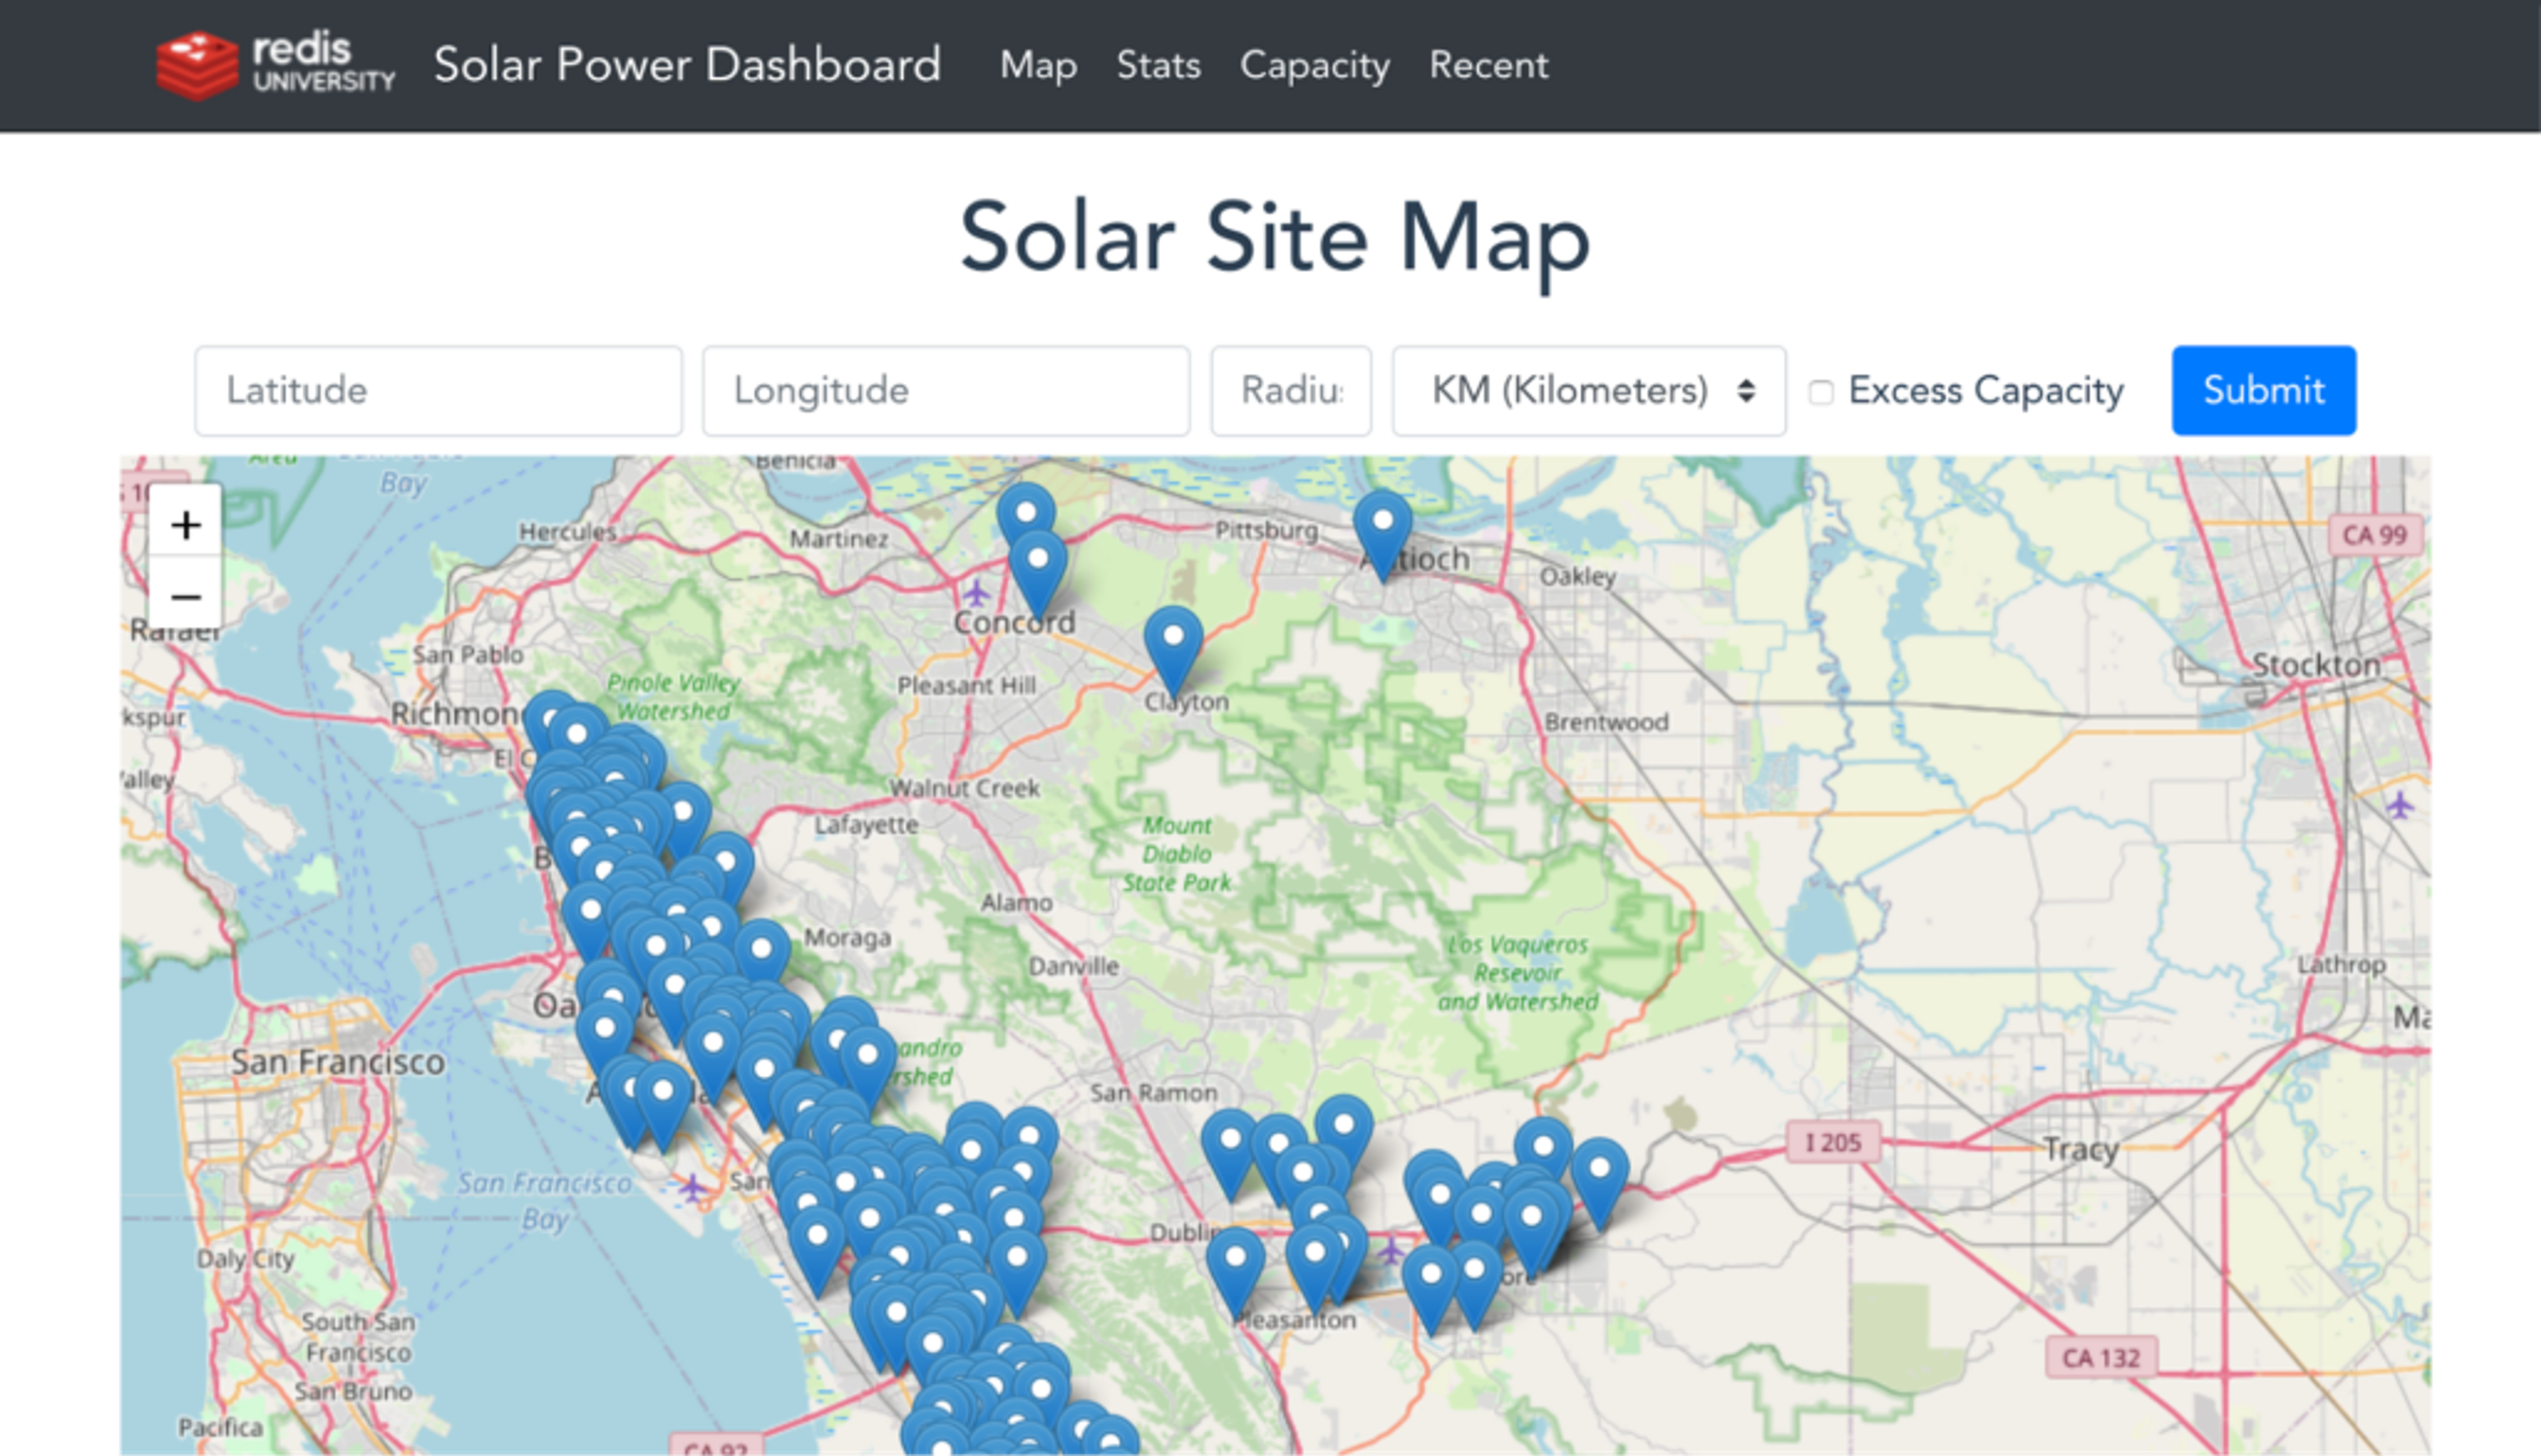Click the topmost marker north of Concord
Image resolution: width=2541 pixels, height=1456 pixels.
[x=1026, y=513]
